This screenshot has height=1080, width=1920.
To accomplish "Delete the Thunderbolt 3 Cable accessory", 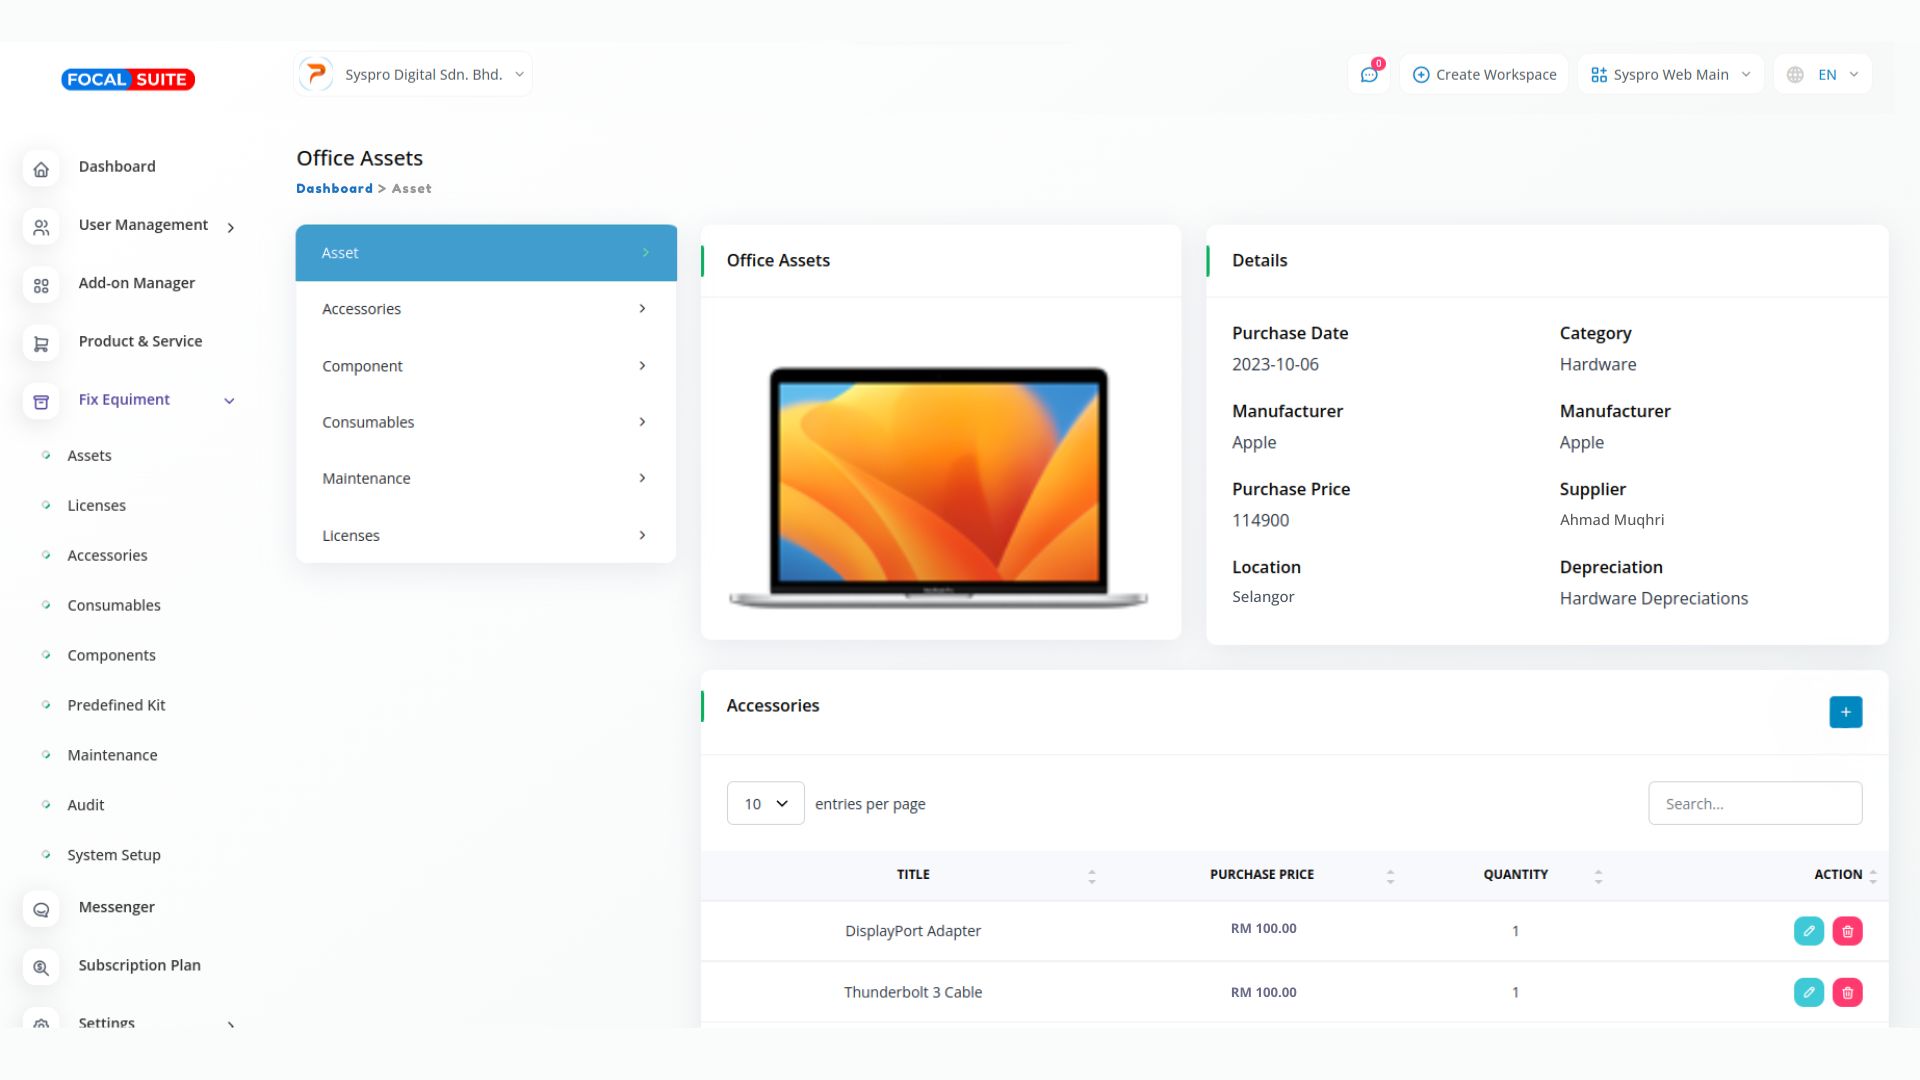I will 1847,993.
